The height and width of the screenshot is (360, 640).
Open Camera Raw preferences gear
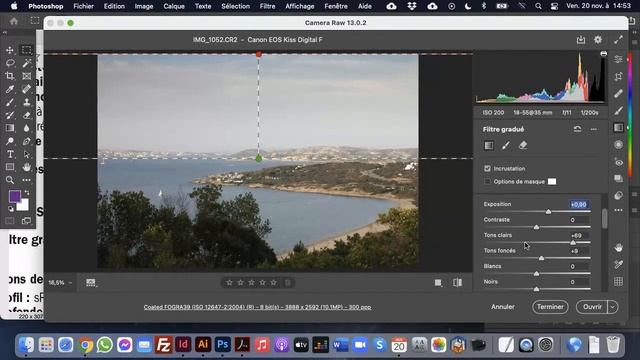point(598,40)
